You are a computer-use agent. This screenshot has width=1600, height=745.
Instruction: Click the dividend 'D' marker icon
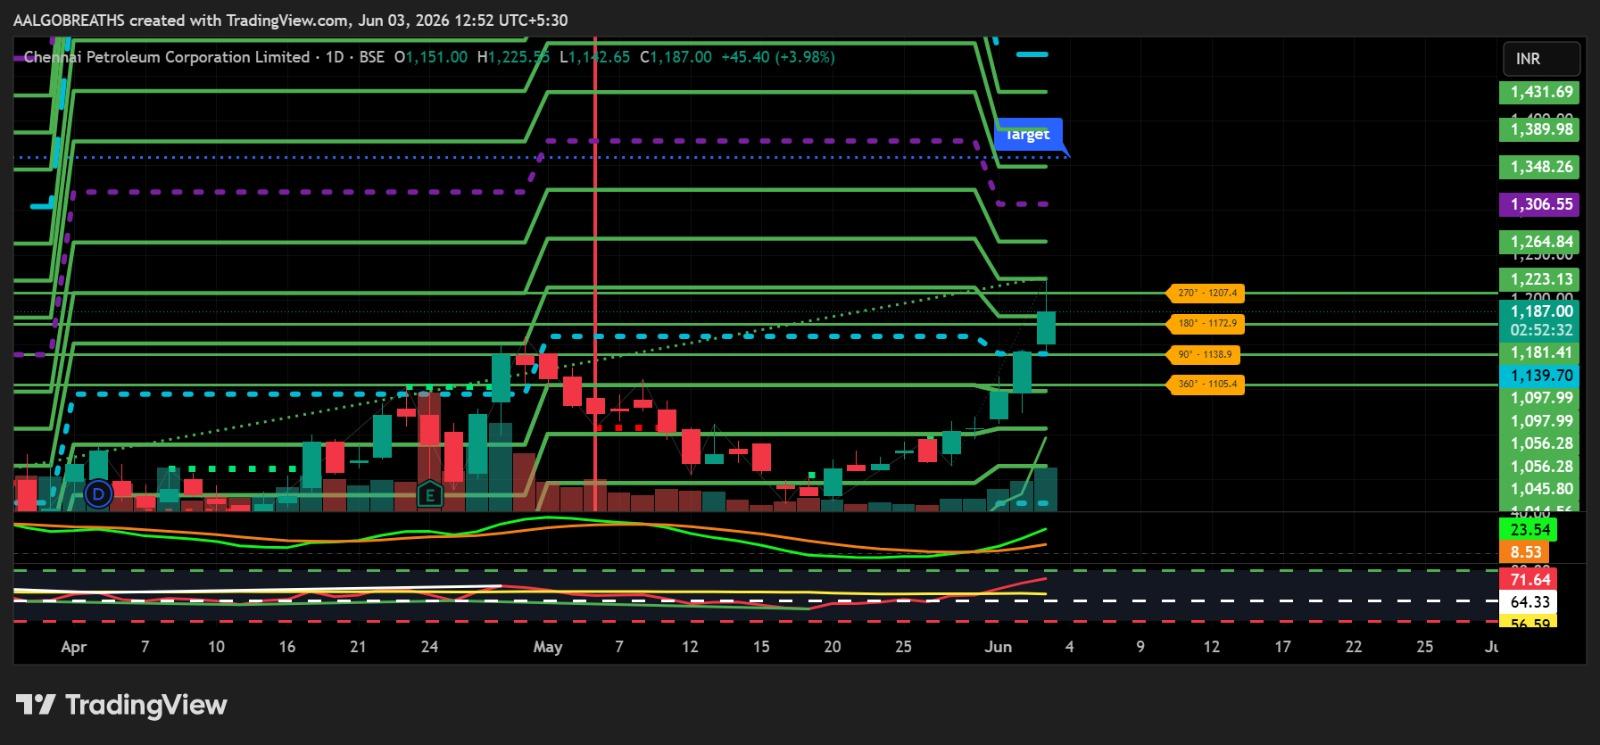click(x=98, y=493)
